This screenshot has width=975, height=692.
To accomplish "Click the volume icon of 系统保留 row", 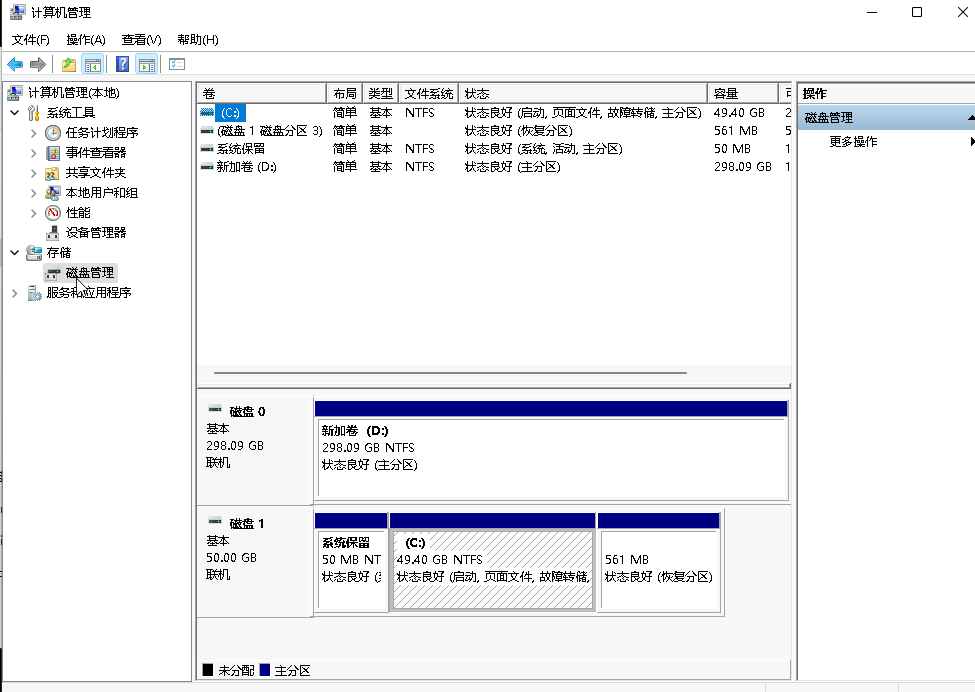I will (x=207, y=149).
